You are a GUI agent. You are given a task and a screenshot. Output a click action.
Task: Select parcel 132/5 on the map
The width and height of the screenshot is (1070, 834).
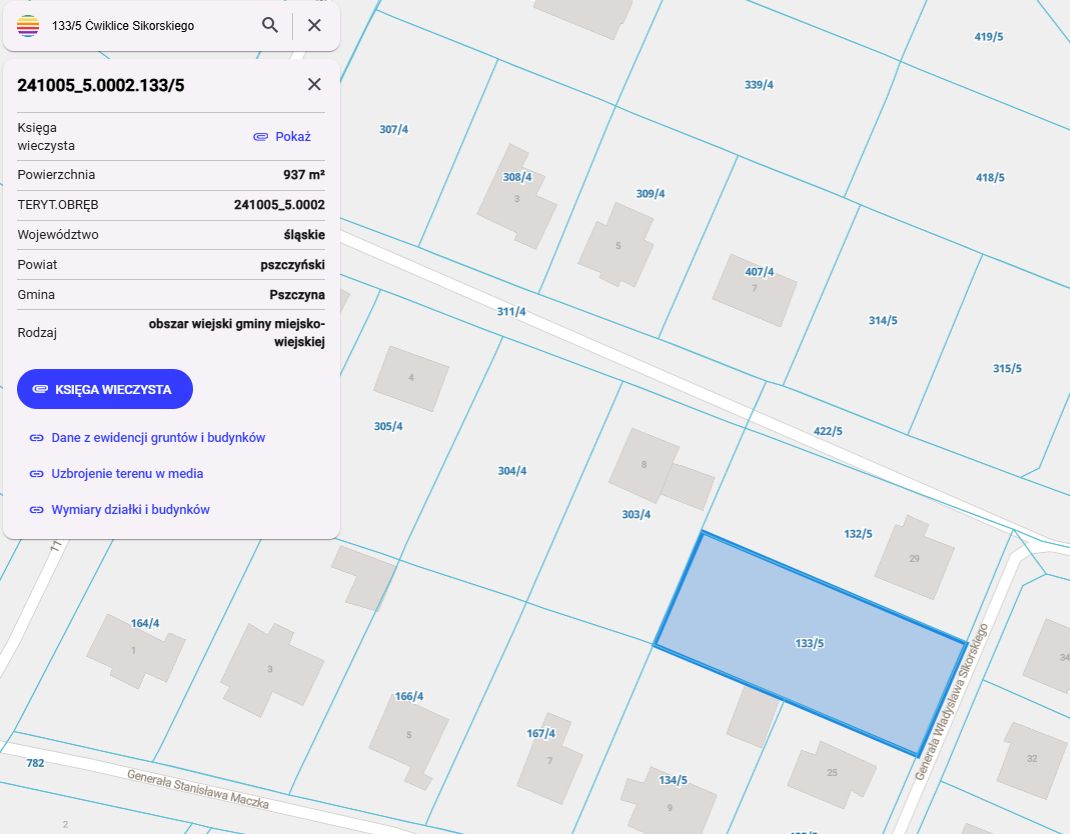858,534
